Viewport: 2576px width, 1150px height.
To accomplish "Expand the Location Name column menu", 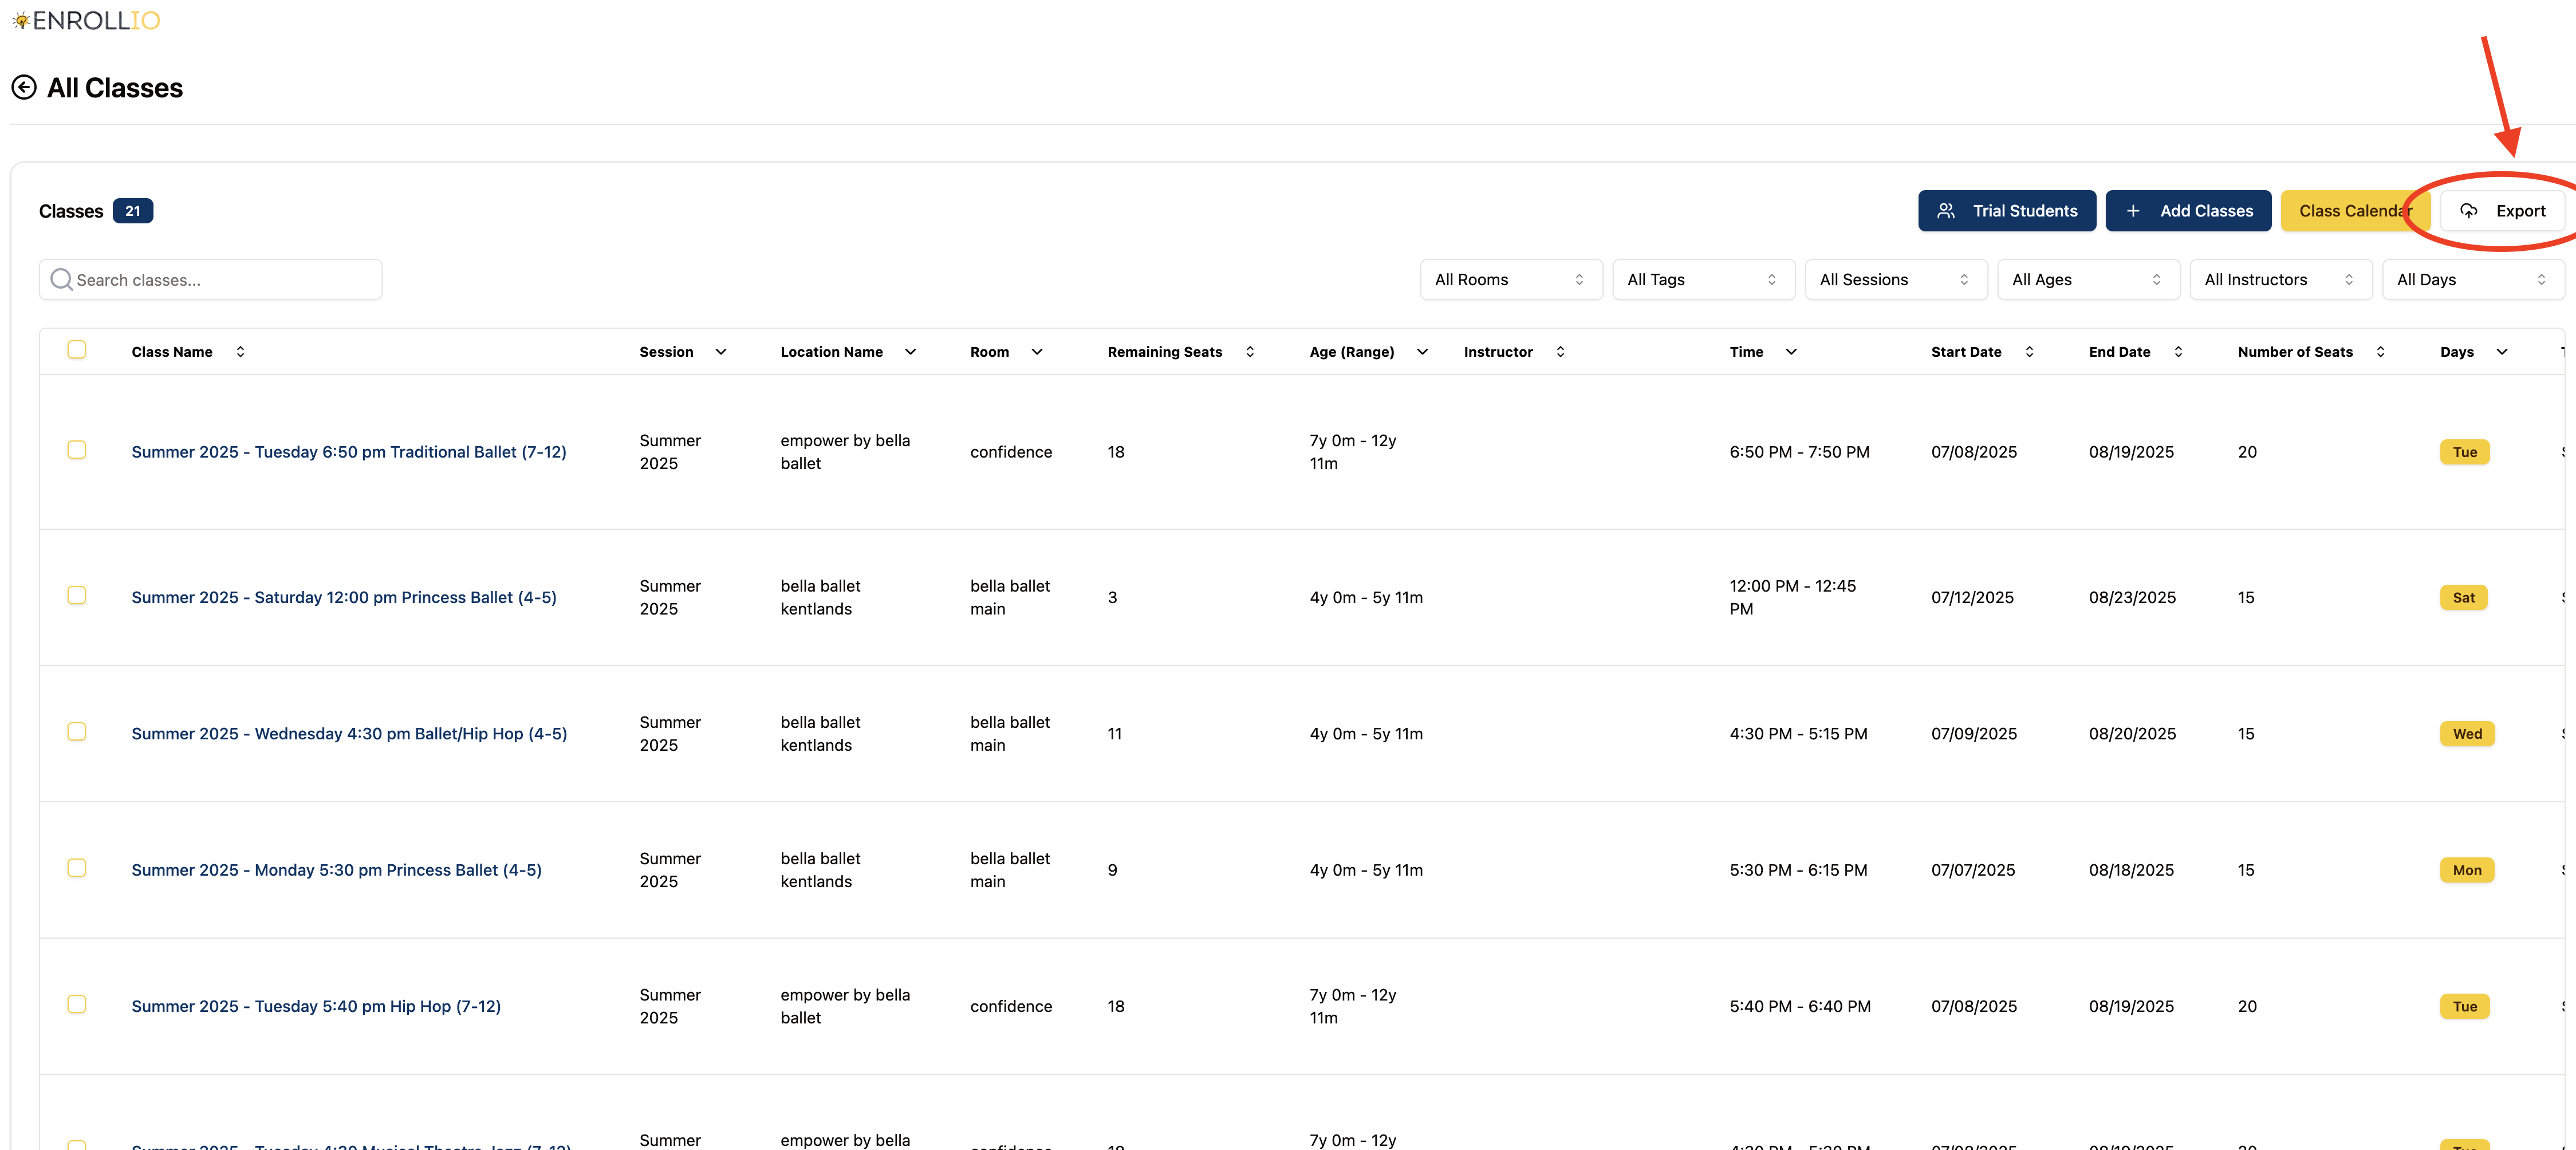I will [910, 352].
